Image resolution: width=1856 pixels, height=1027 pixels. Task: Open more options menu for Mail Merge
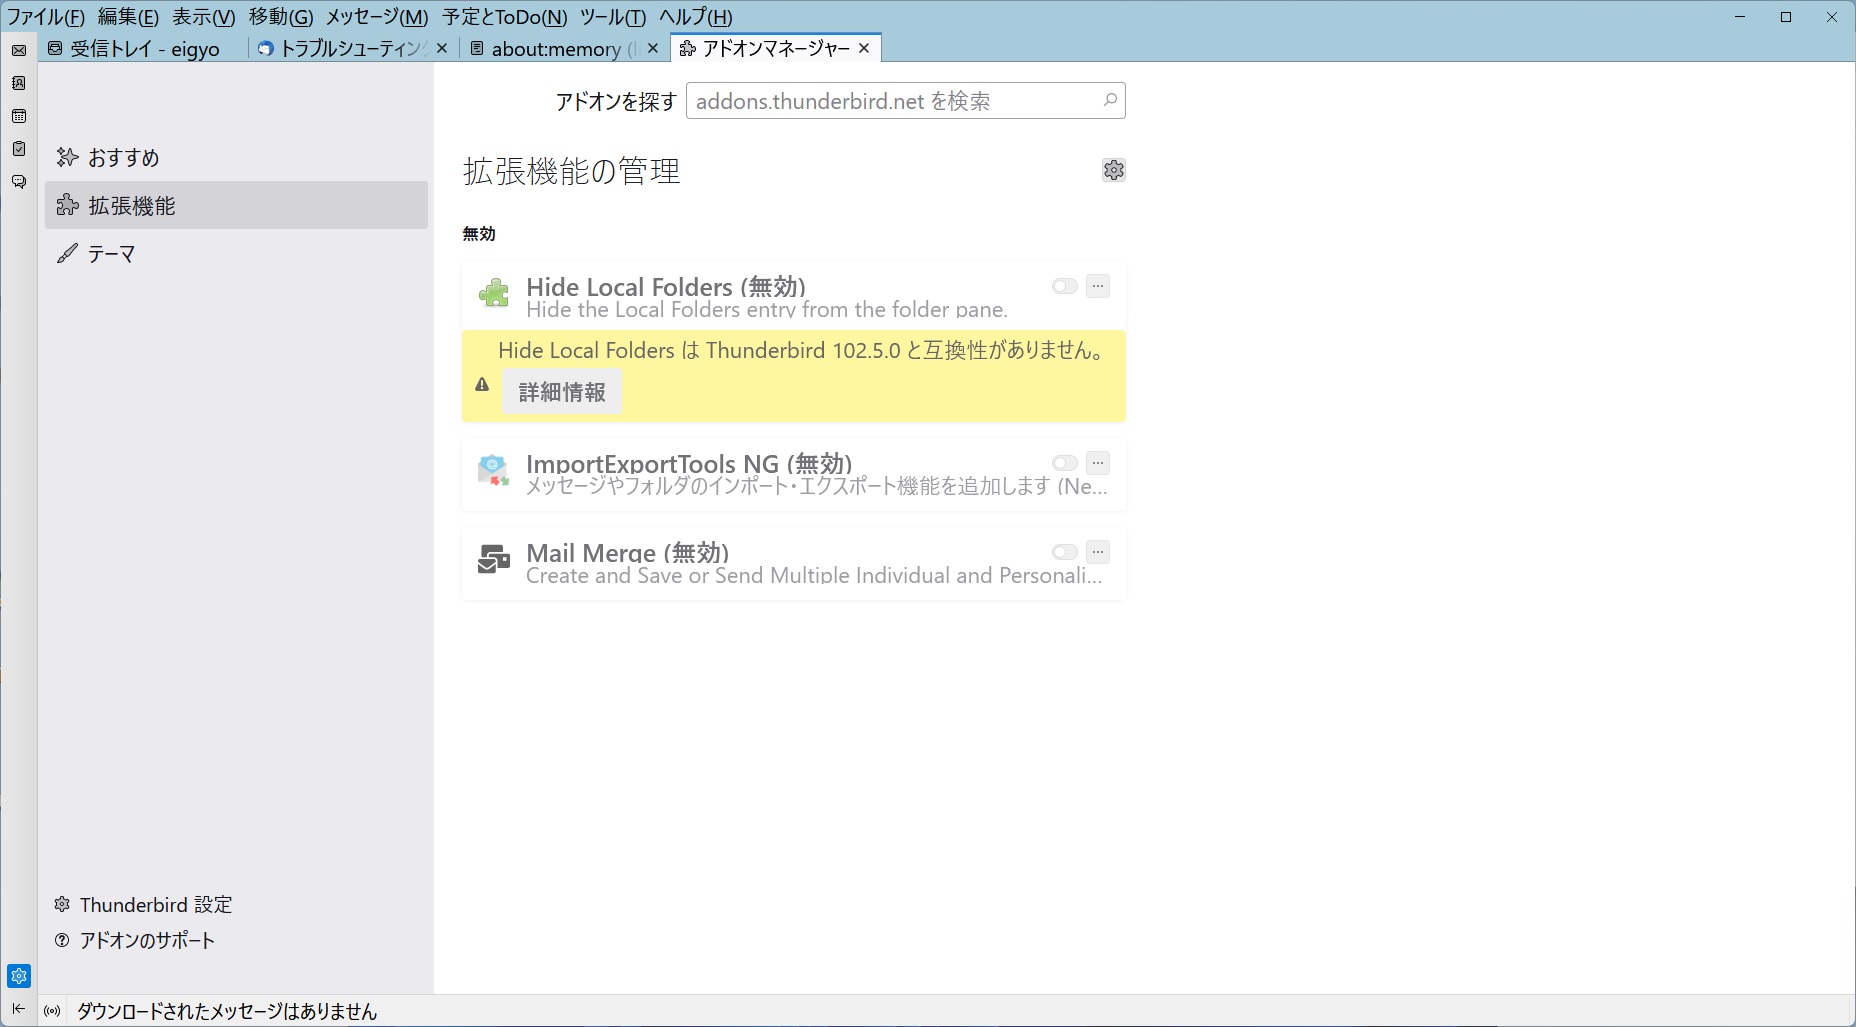(x=1098, y=552)
